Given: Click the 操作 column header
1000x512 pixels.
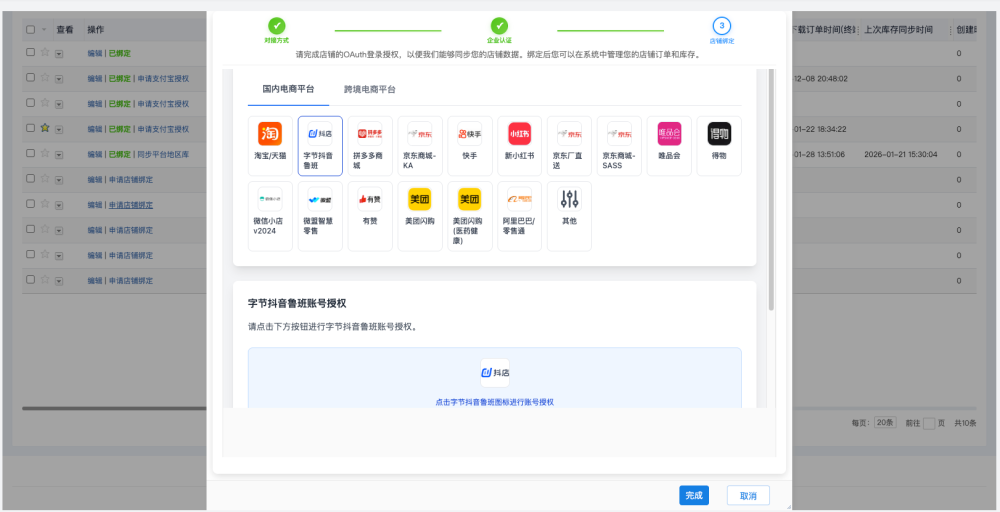Looking at the screenshot, I should pos(96,29).
